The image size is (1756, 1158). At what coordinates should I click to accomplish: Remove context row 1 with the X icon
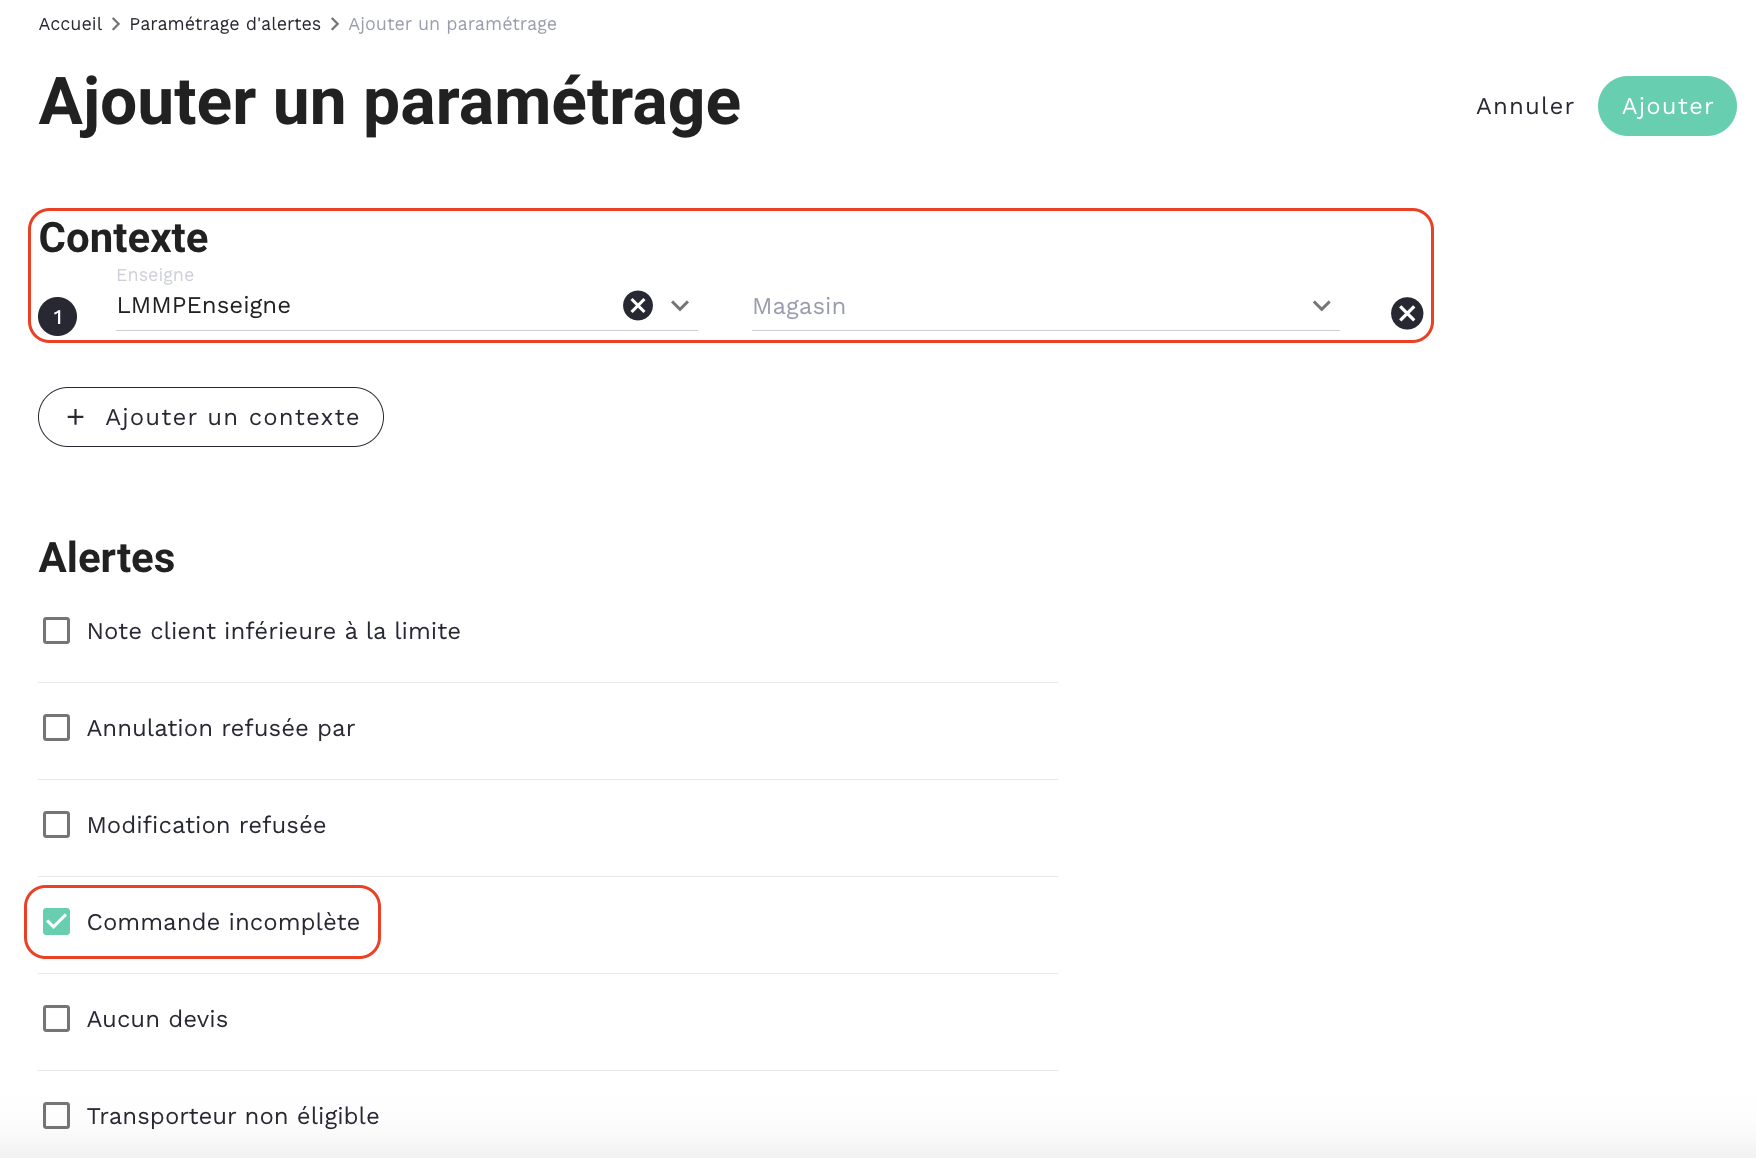pyautogui.click(x=1406, y=314)
